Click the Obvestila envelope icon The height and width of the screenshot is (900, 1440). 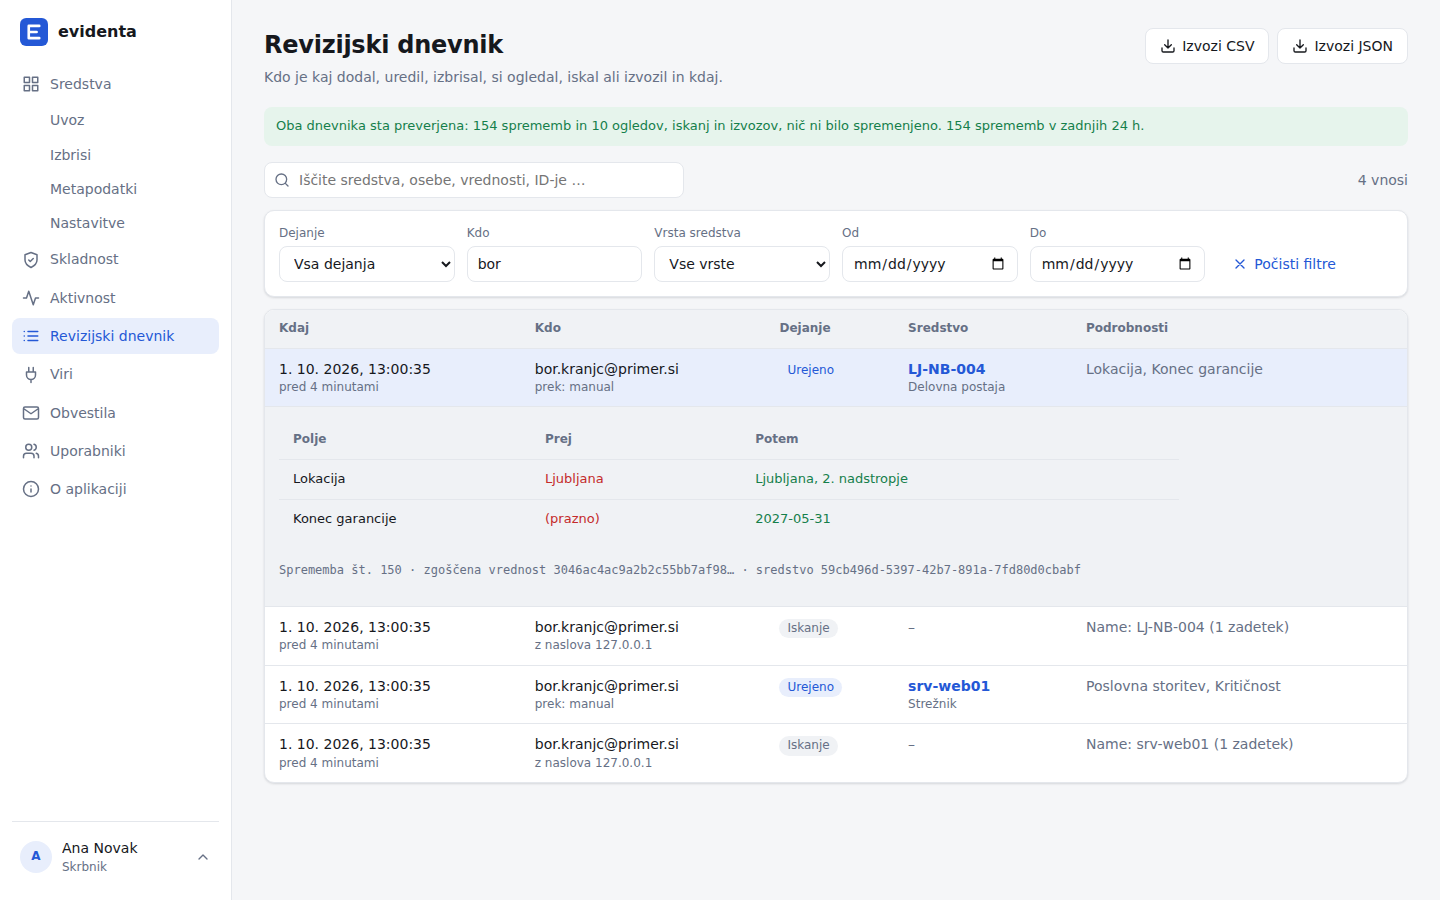31,413
